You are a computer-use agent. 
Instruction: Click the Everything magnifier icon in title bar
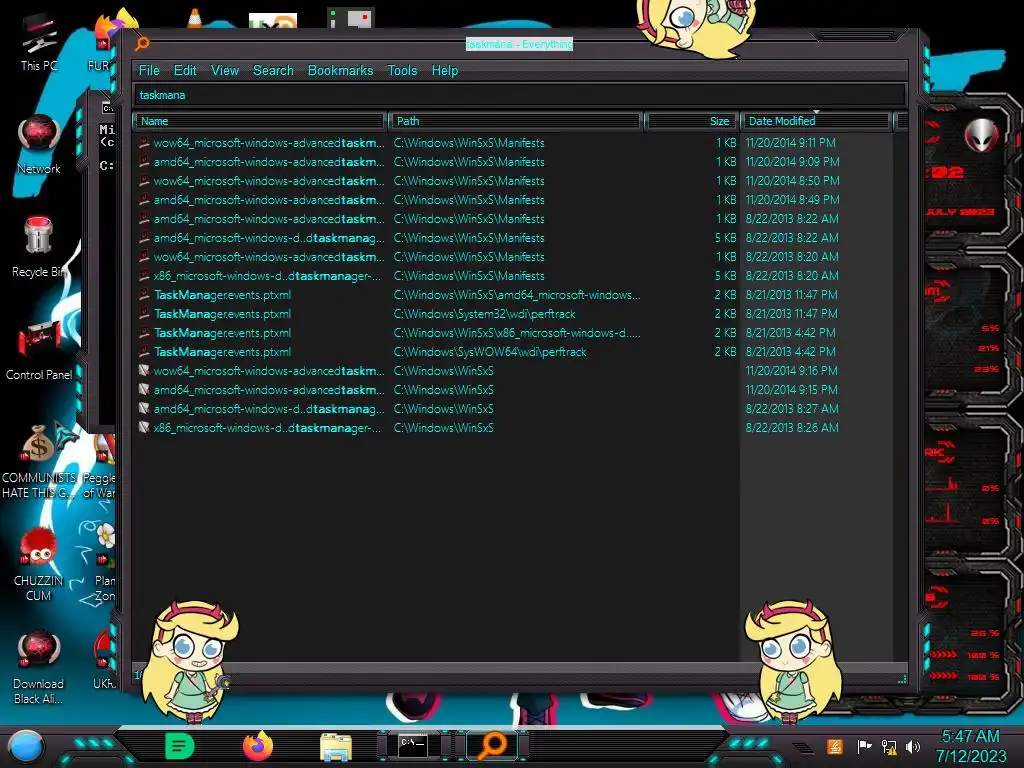[142, 44]
